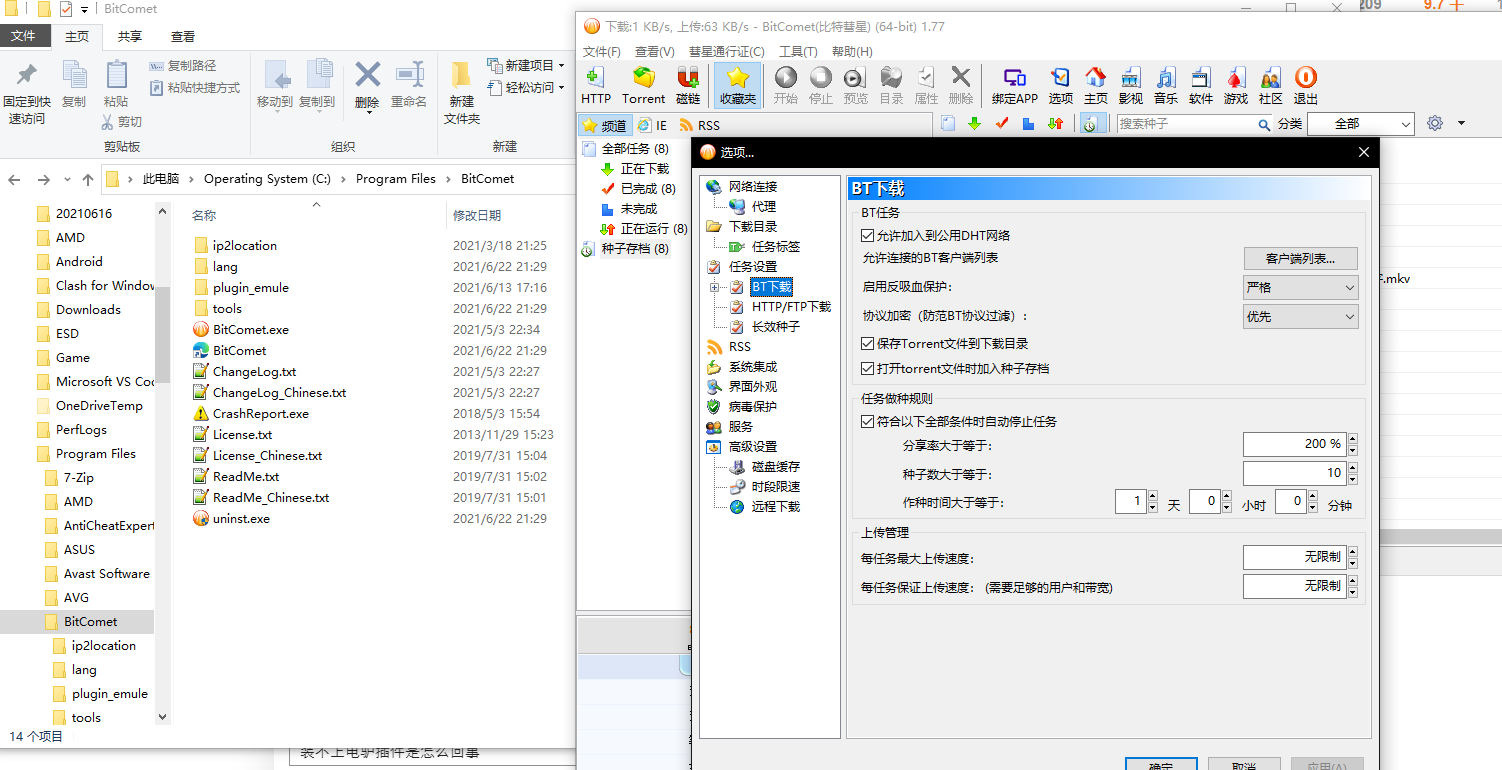The height and width of the screenshot is (770, 1502).
Task: Click the 预览 preview icon
Action: pos(856,86)
